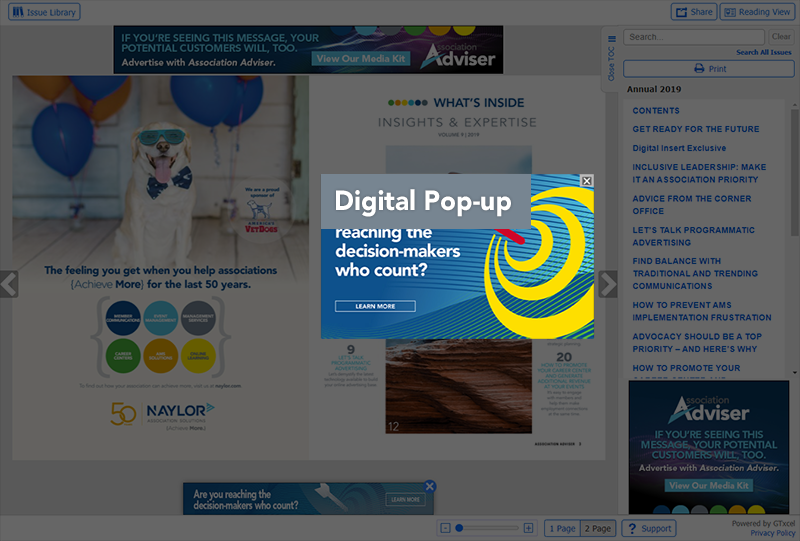Click the zoom in plus icon
The height and width of the screenshot is (541, 800).
pos(529,528)
